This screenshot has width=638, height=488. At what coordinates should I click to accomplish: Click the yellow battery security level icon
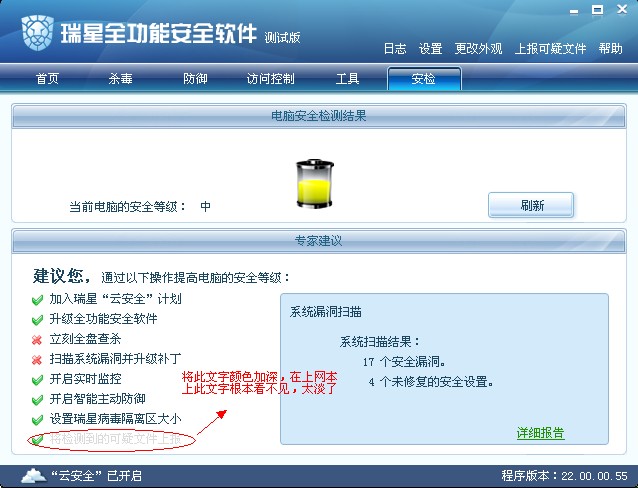coord(315,184)
